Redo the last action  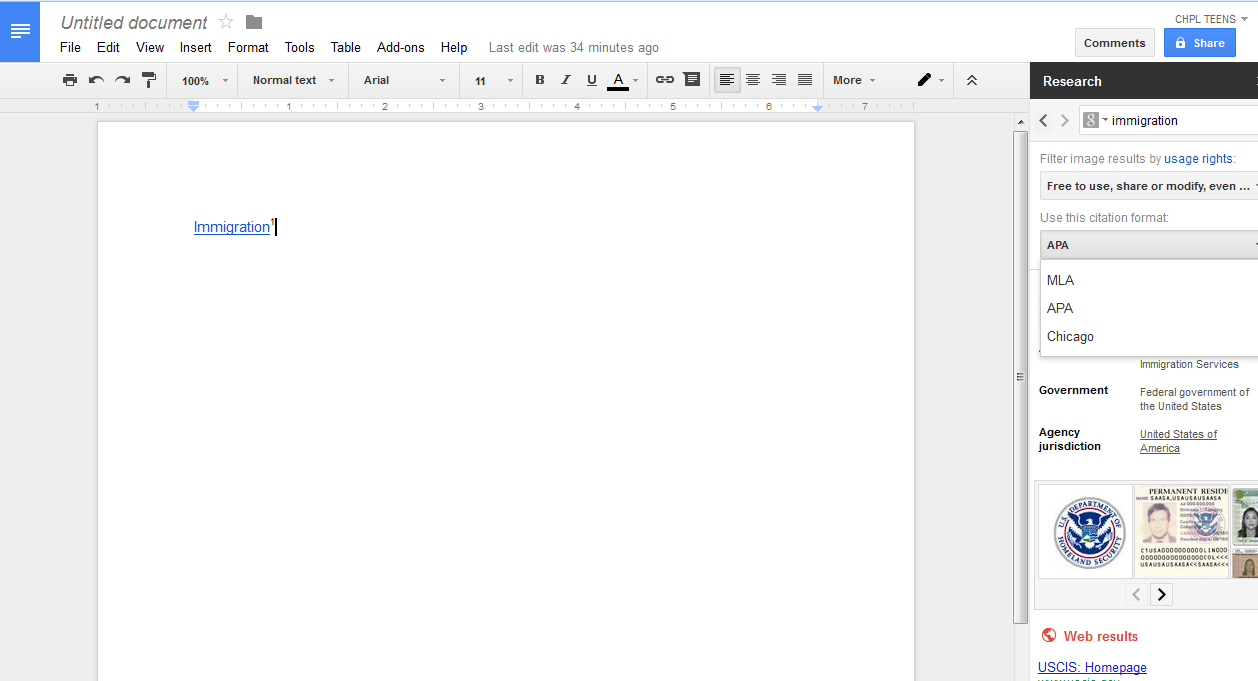coord(122,80)
